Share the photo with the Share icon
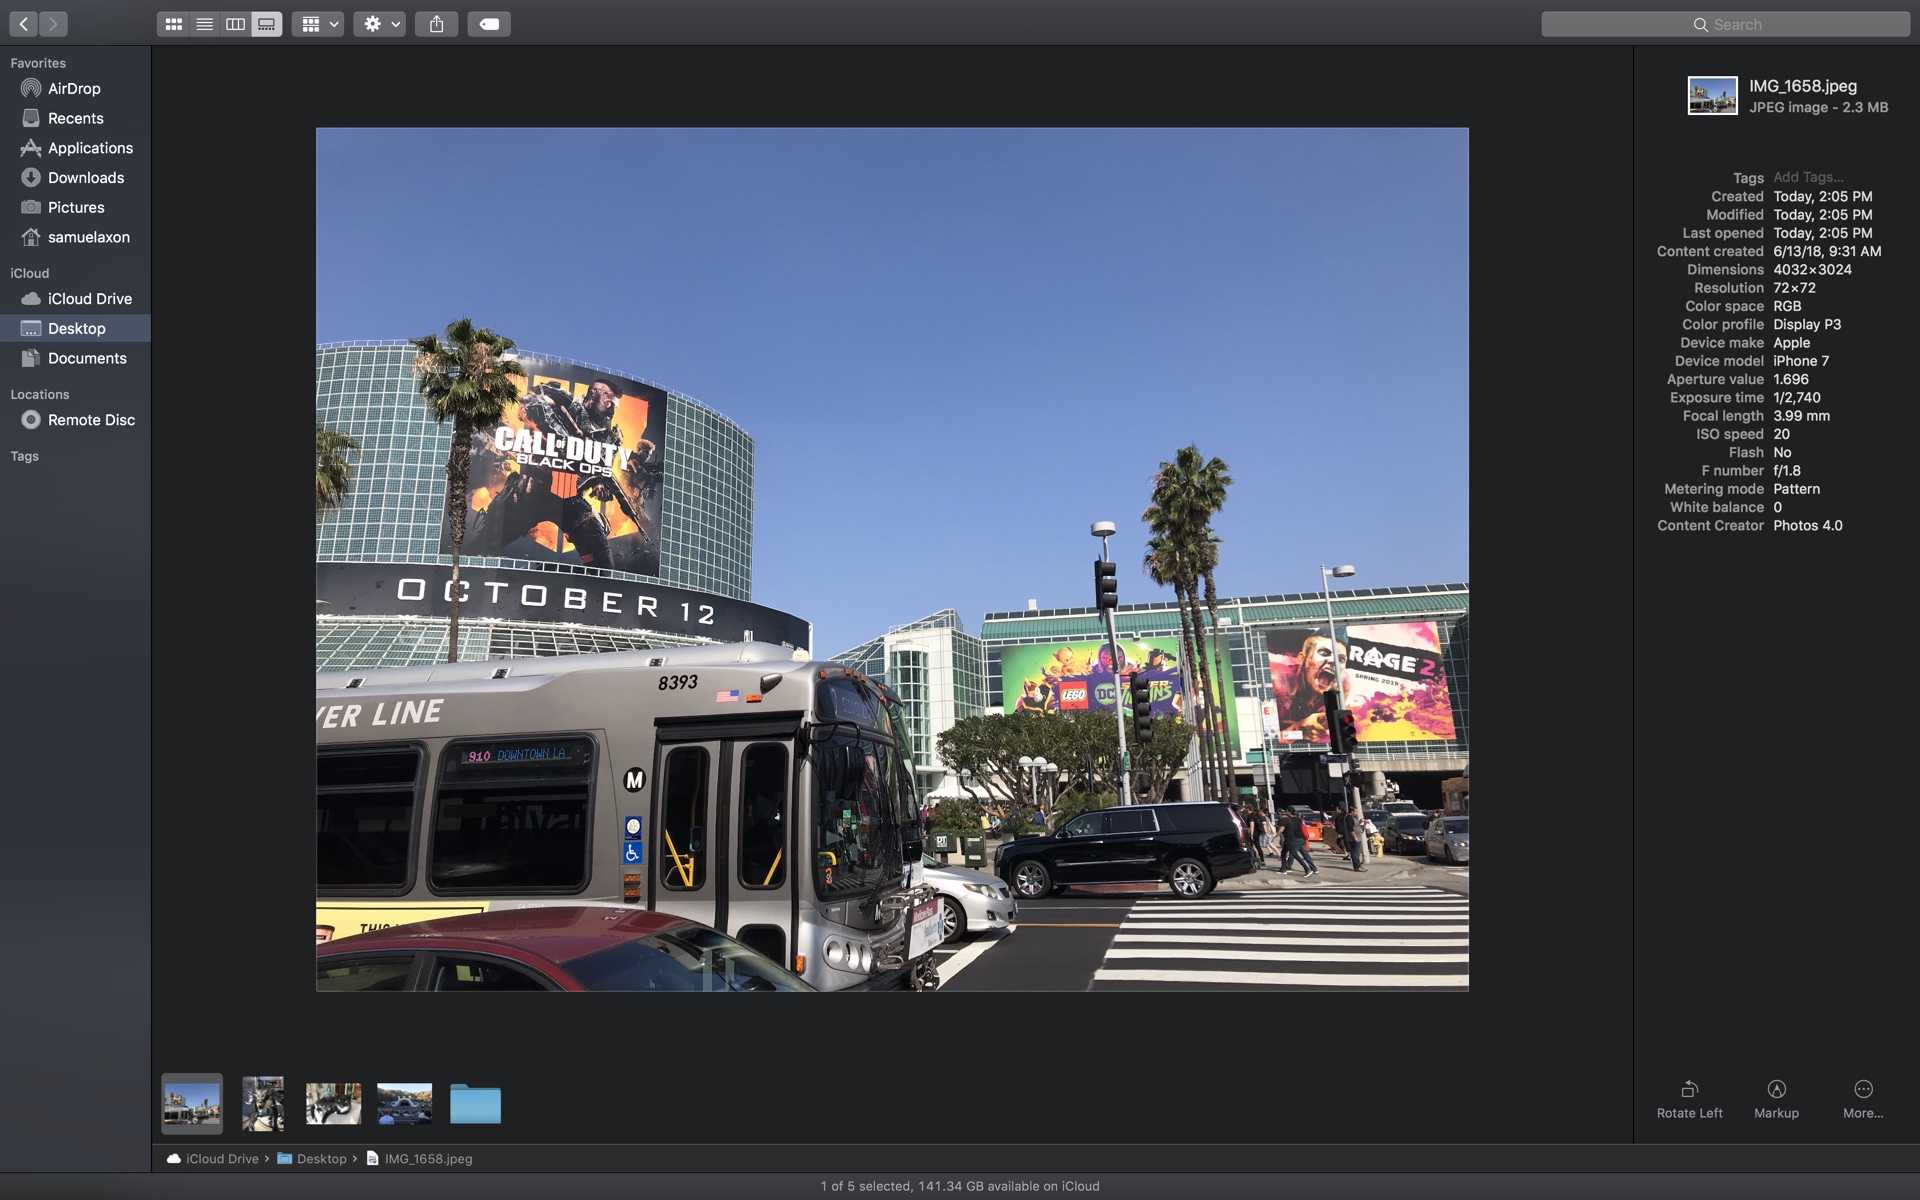This screenshot has width=1920, height=1200. [437, 23]
